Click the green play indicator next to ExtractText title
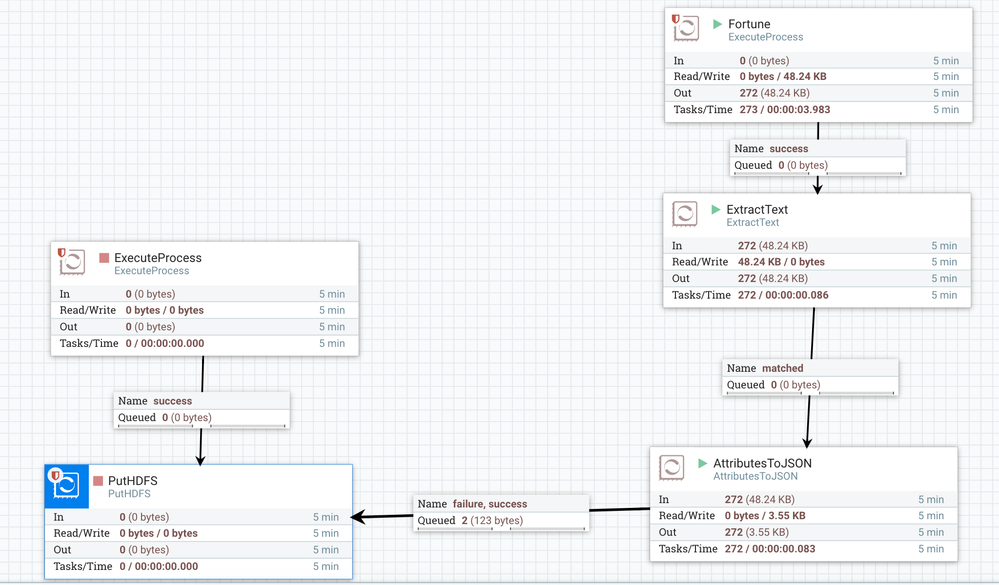 point(716,210)
